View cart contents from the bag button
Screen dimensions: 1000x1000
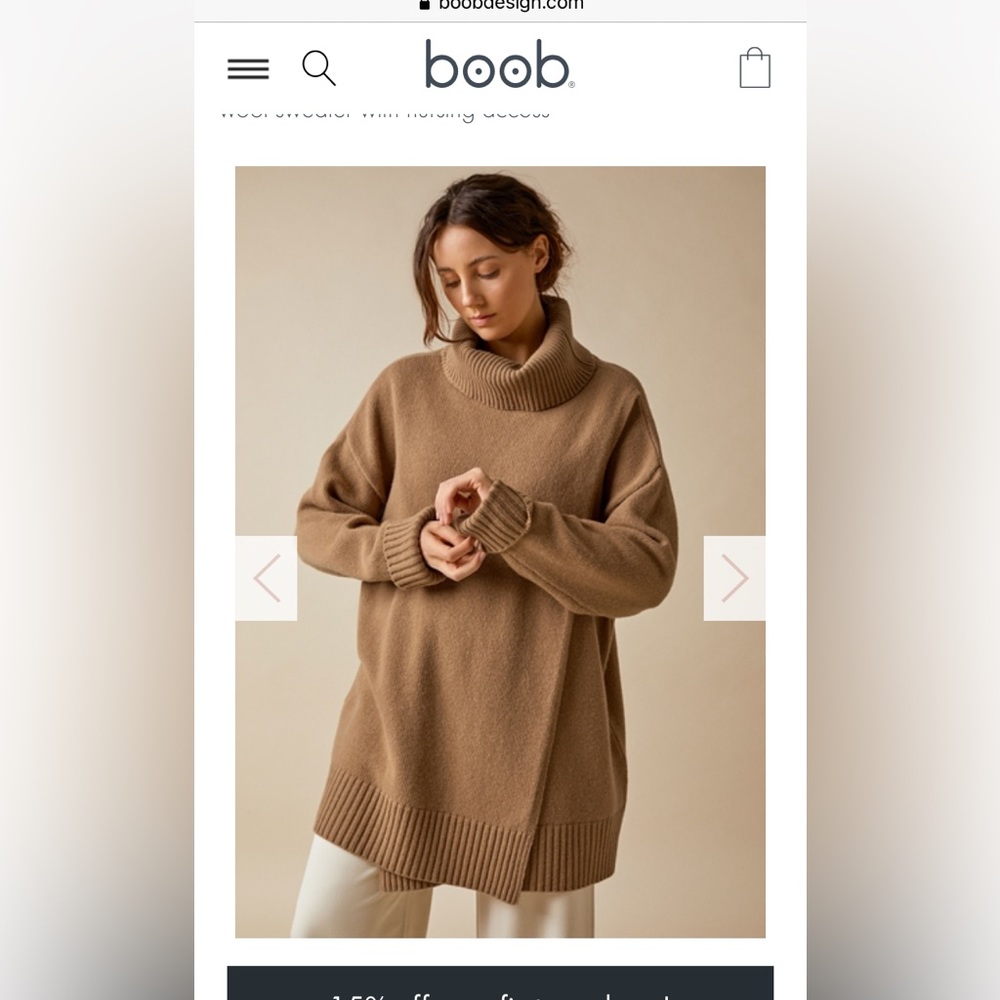coord(756,68)
